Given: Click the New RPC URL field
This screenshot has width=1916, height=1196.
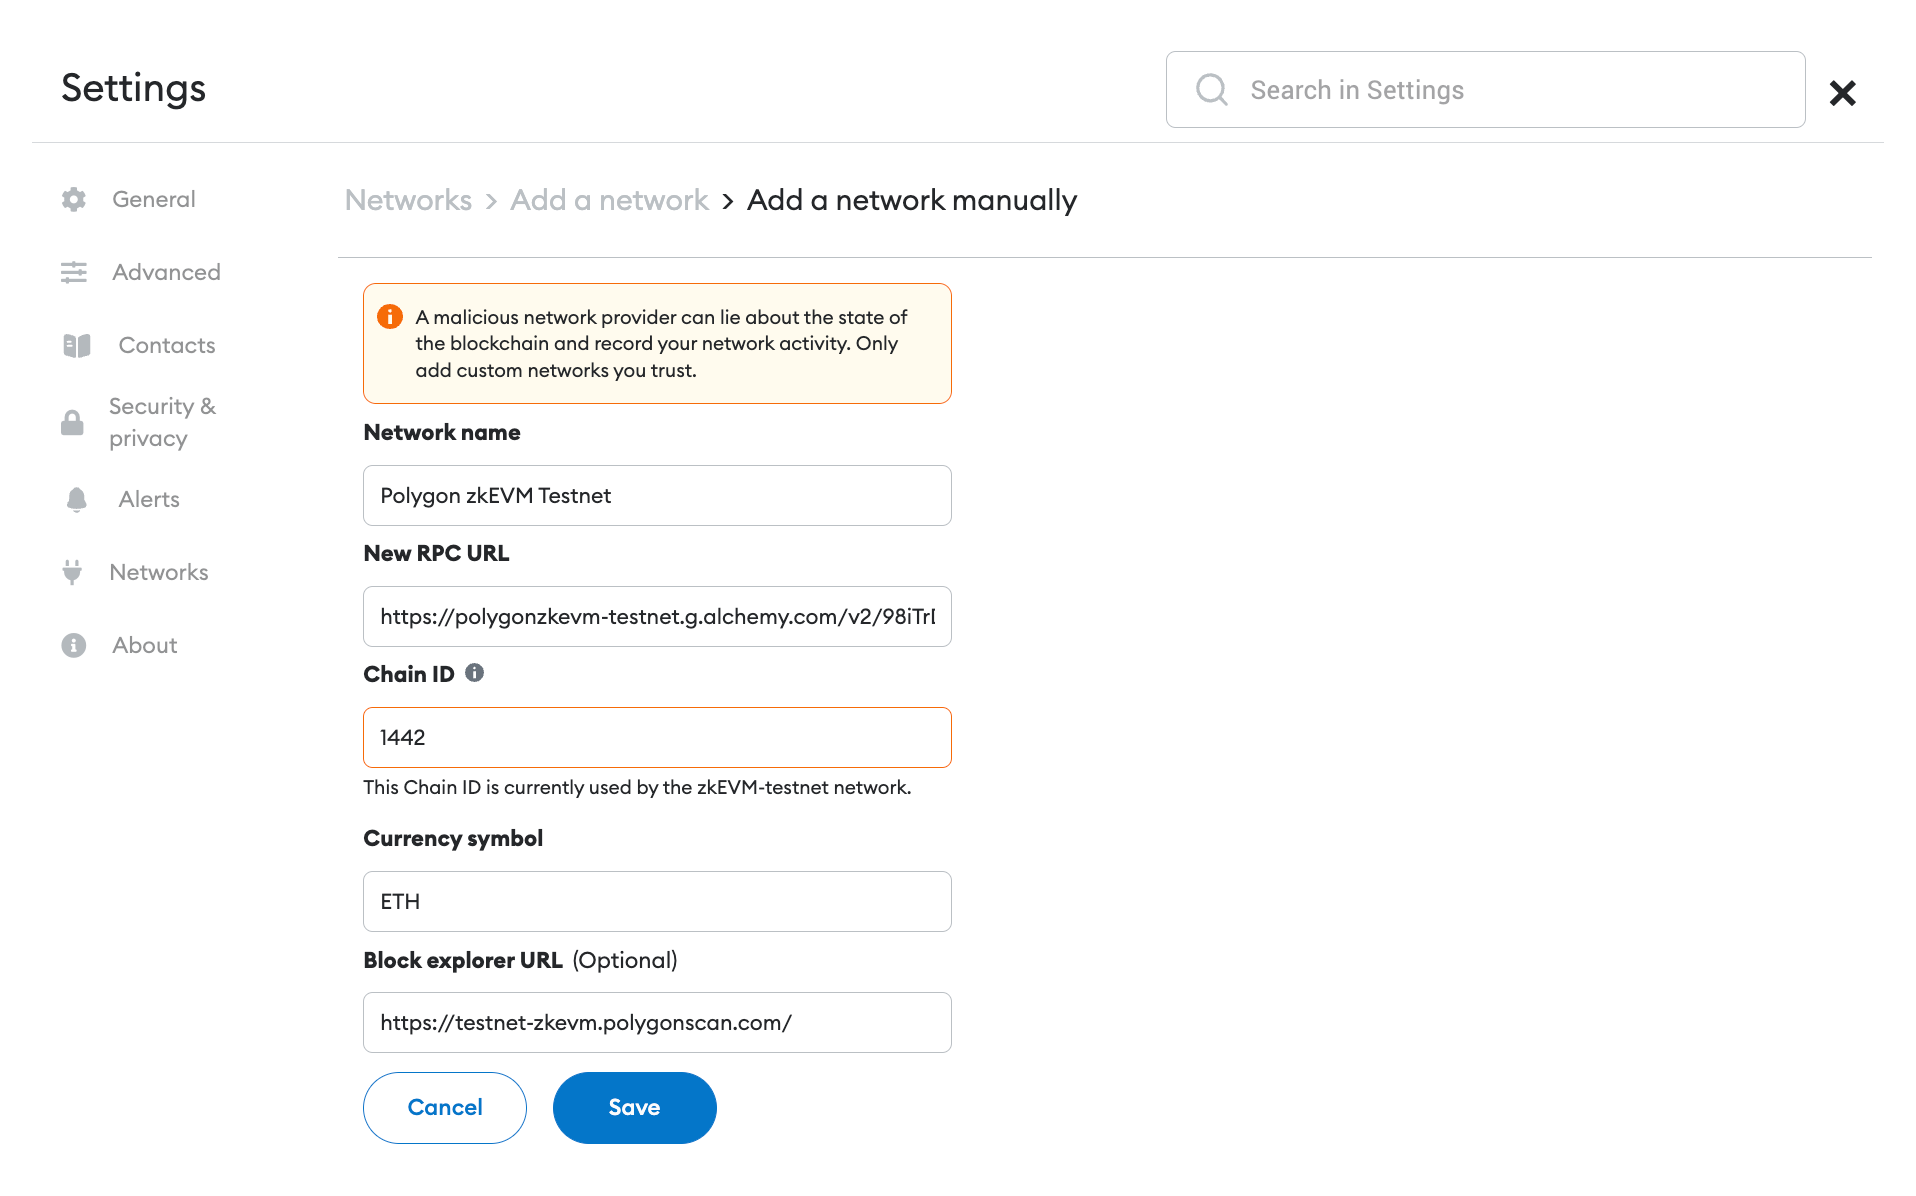Looking at the screenshot, I should [x=657, y=616].
